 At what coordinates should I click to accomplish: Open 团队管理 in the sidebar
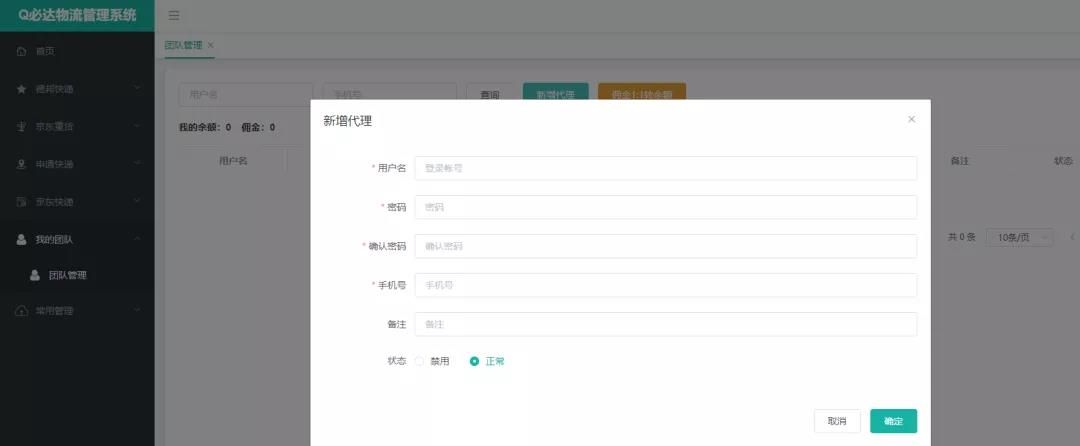point(67,275)
